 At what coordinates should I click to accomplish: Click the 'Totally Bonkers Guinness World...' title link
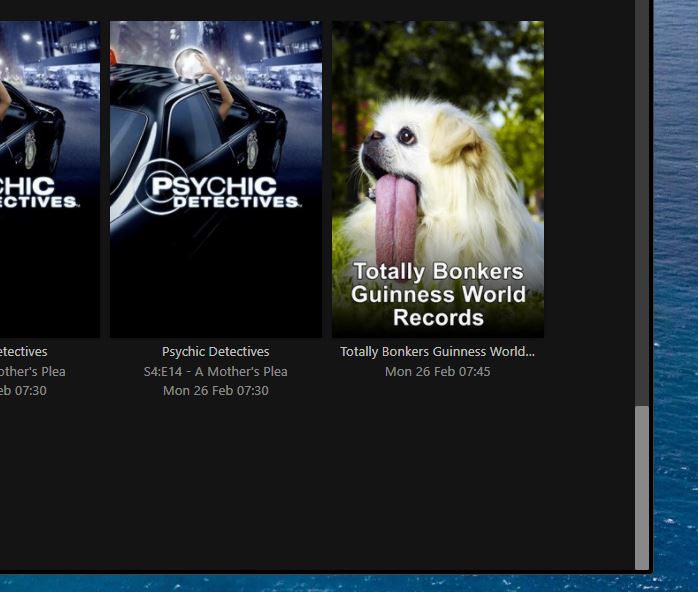[438, 352]
